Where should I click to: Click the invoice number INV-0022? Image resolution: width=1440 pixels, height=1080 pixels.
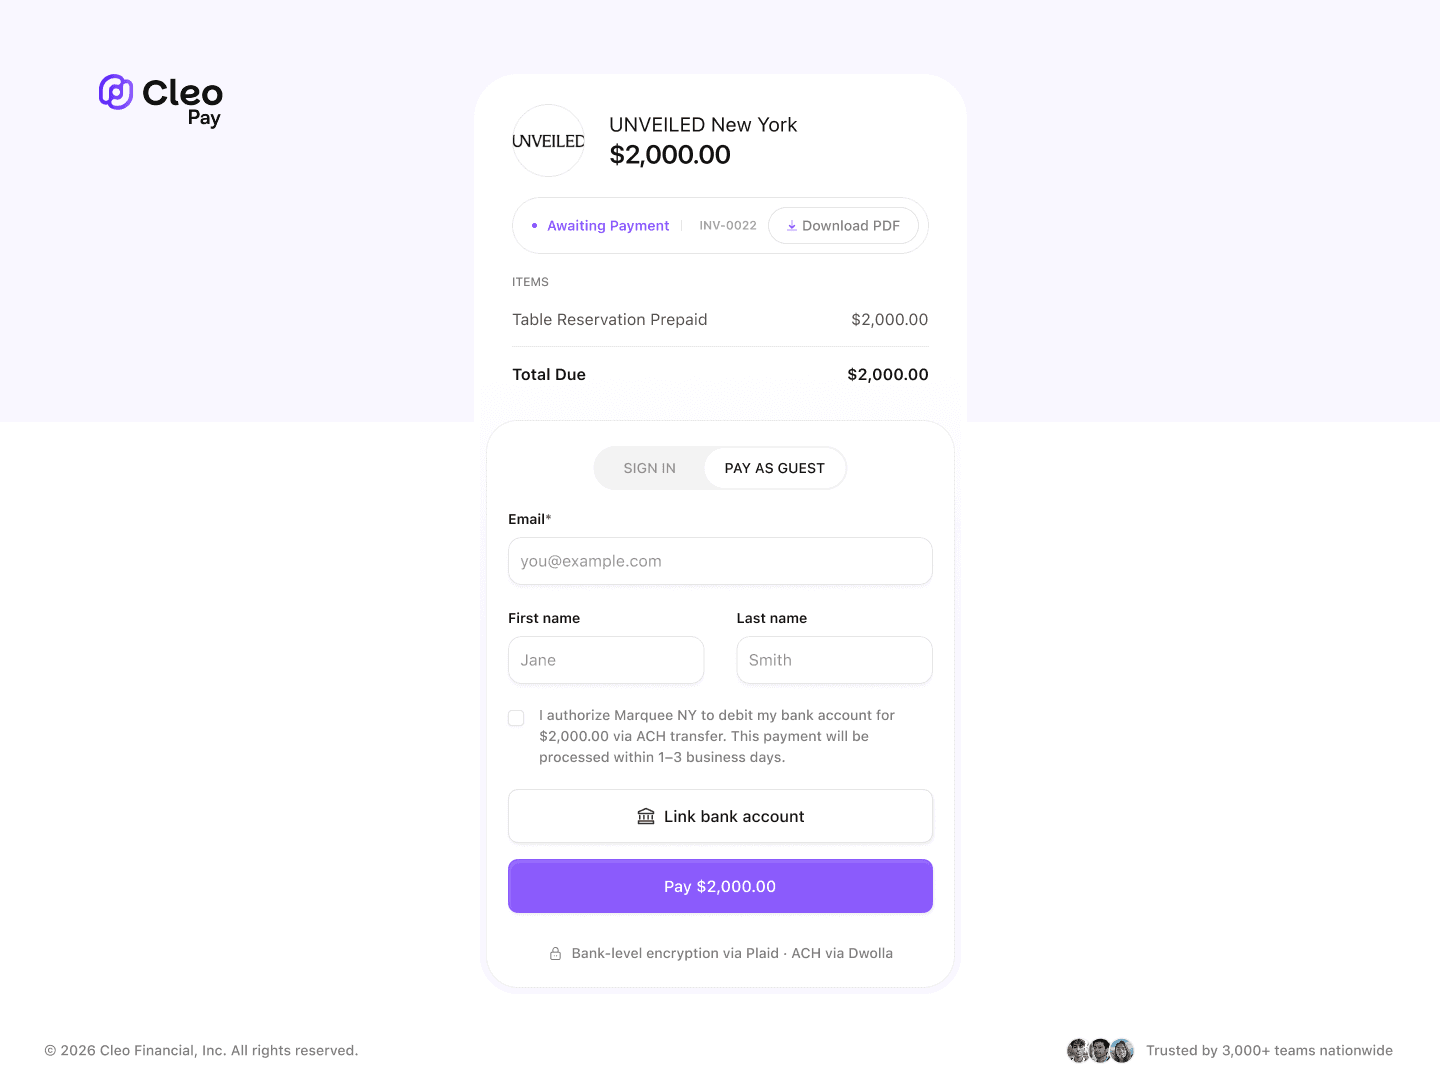[x=727, y=225]
